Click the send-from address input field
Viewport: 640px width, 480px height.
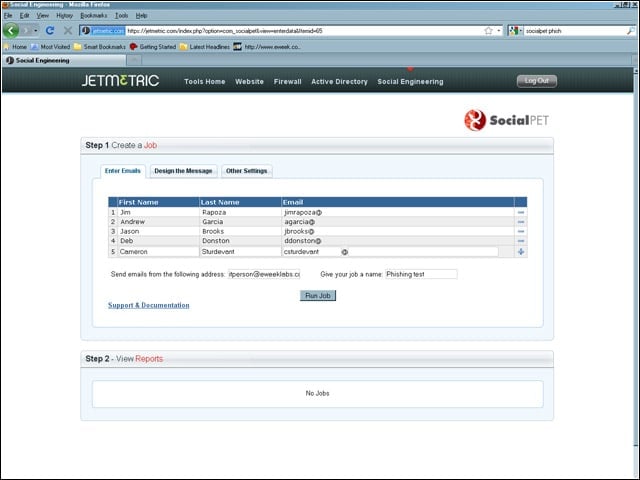click(x=264, y=274)
